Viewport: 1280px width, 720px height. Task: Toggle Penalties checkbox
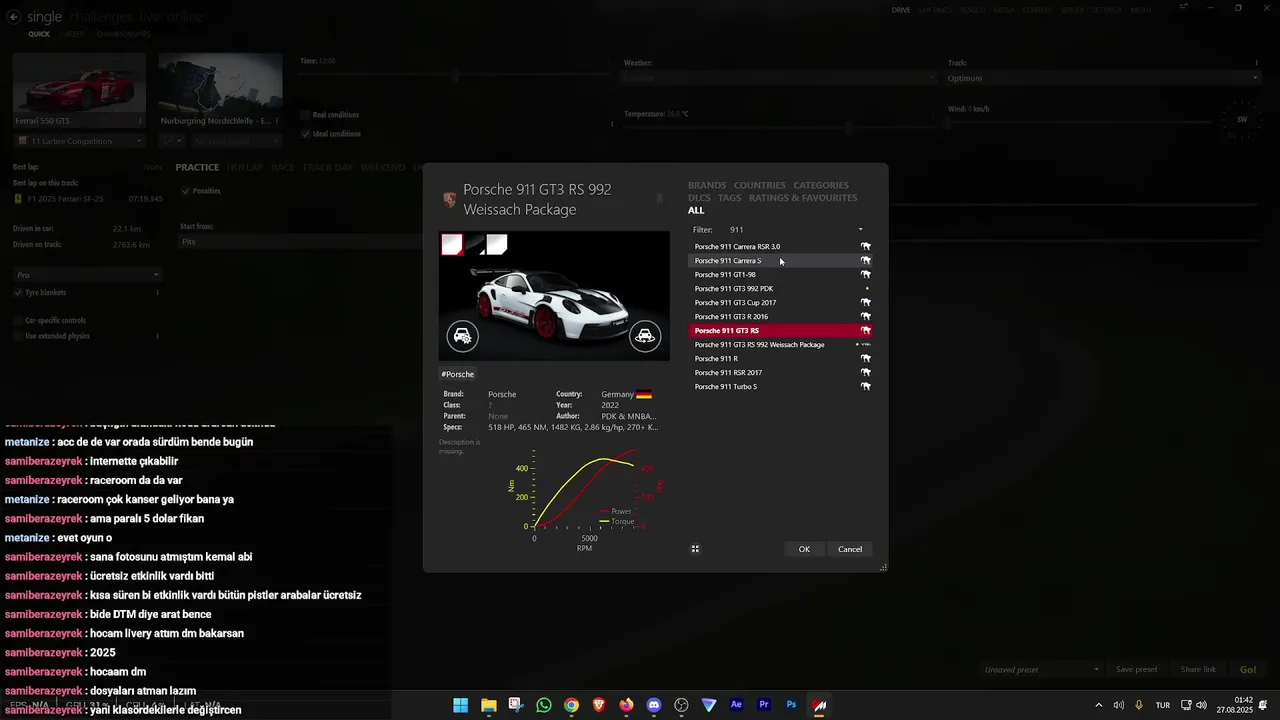185,191
